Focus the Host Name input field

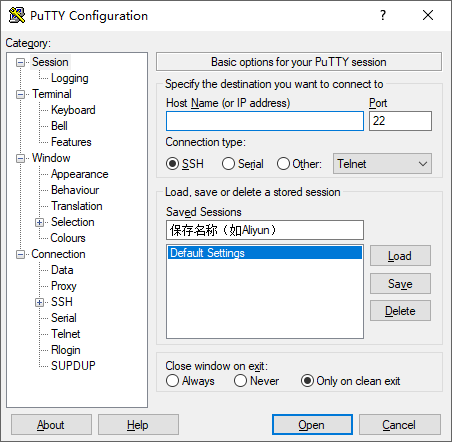265,121
